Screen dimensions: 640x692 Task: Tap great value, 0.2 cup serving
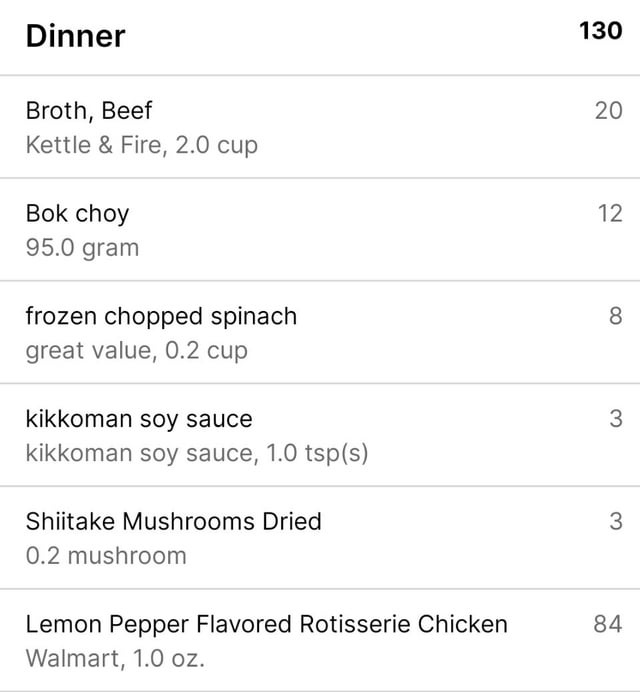(137, 351)
